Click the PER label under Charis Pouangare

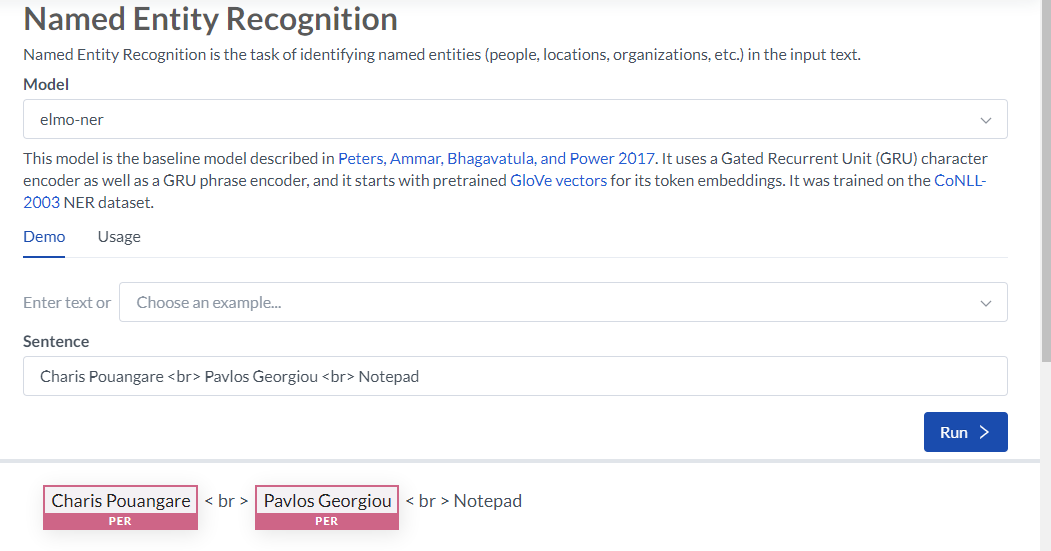120,521
